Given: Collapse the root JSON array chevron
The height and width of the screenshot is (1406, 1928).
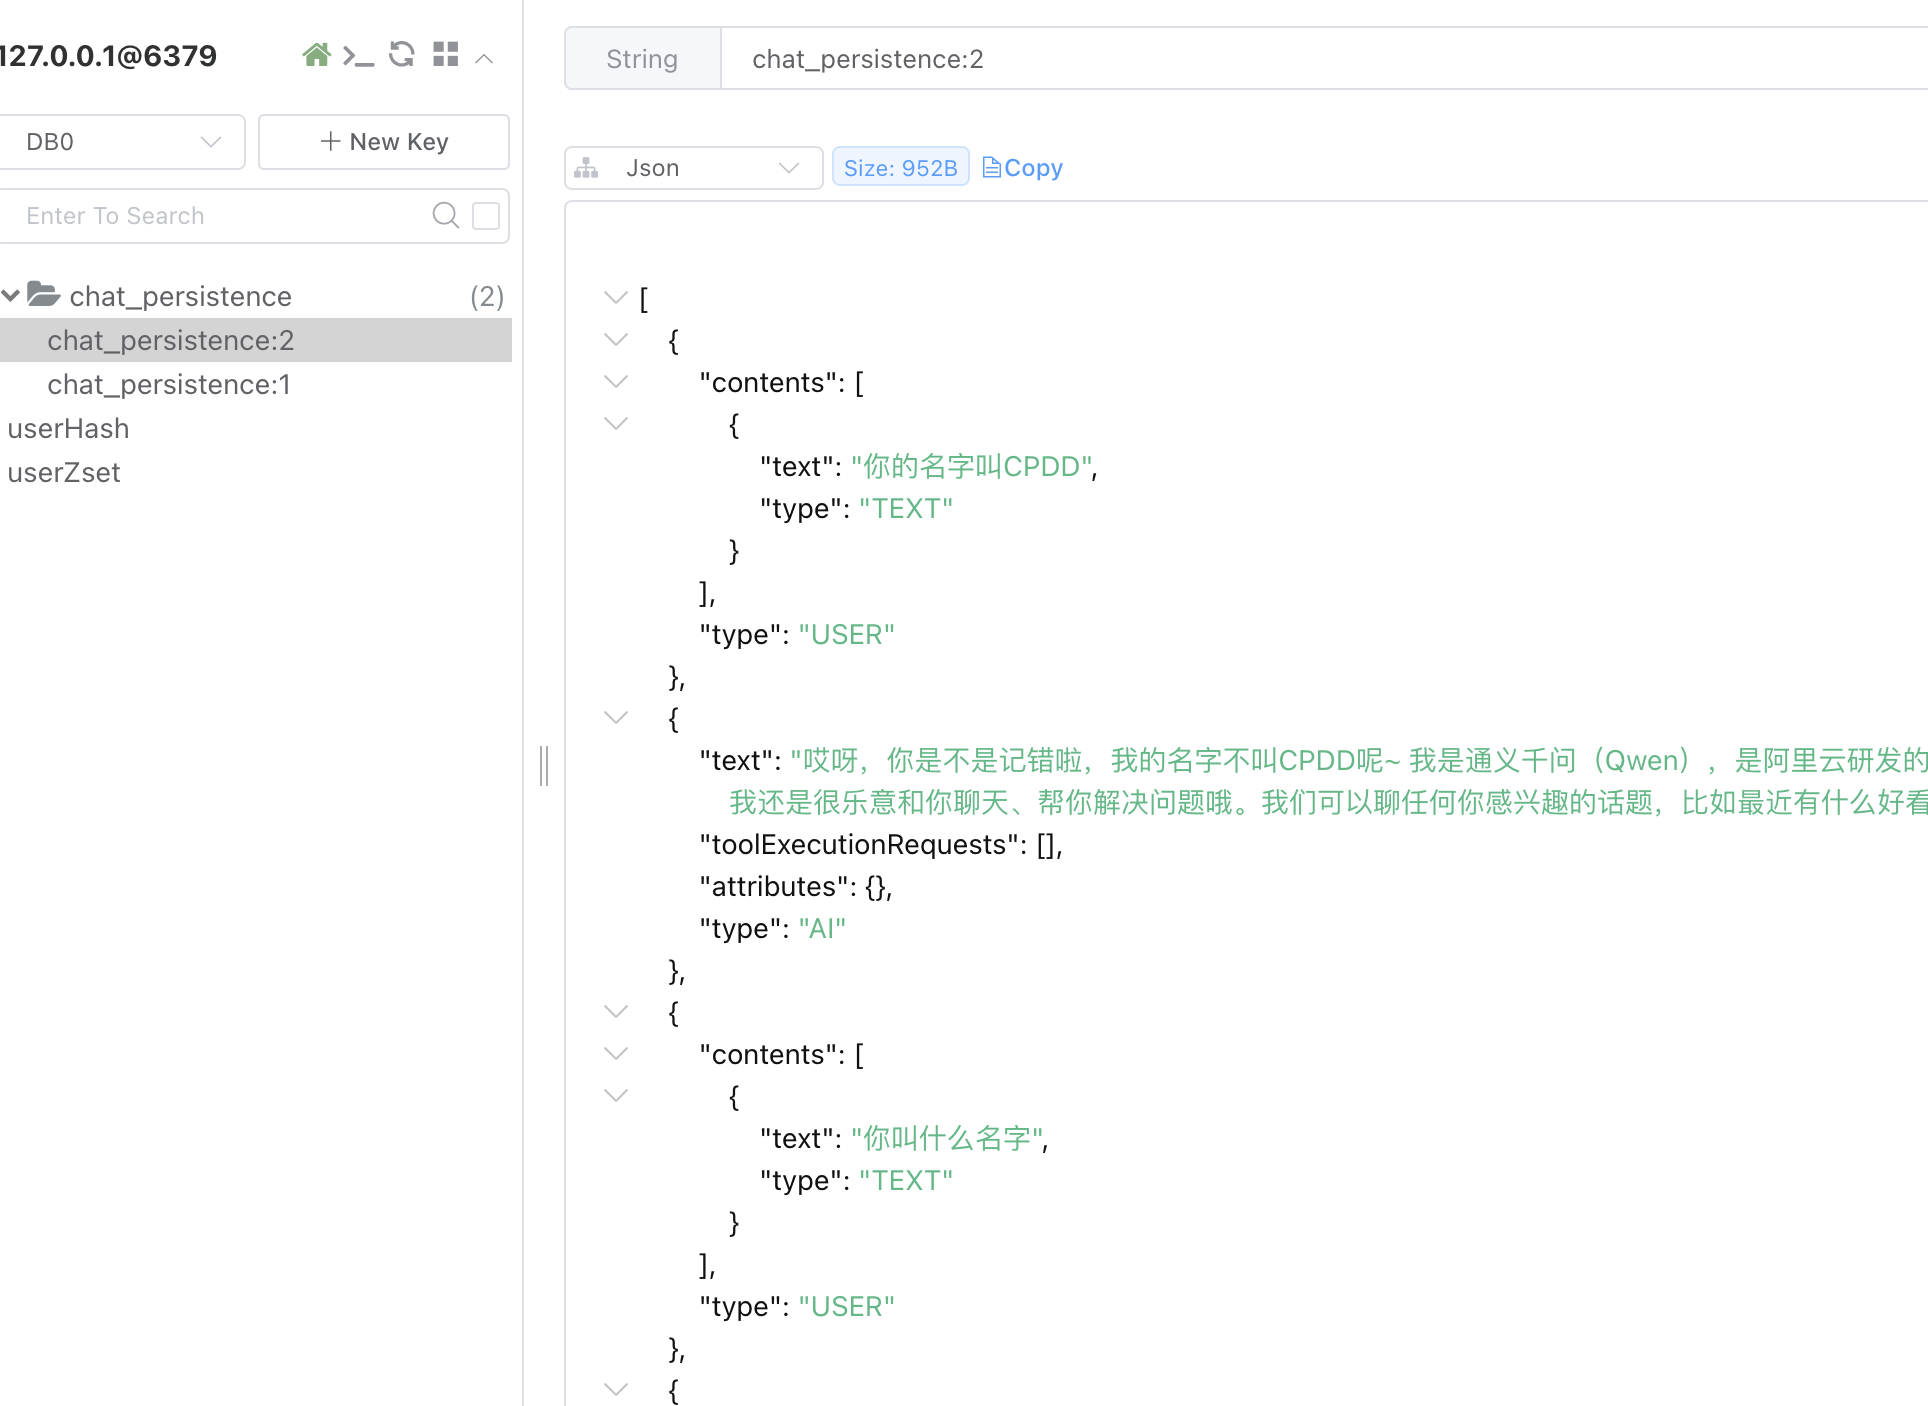Looking at the screenshot, I should pos(616,297).
